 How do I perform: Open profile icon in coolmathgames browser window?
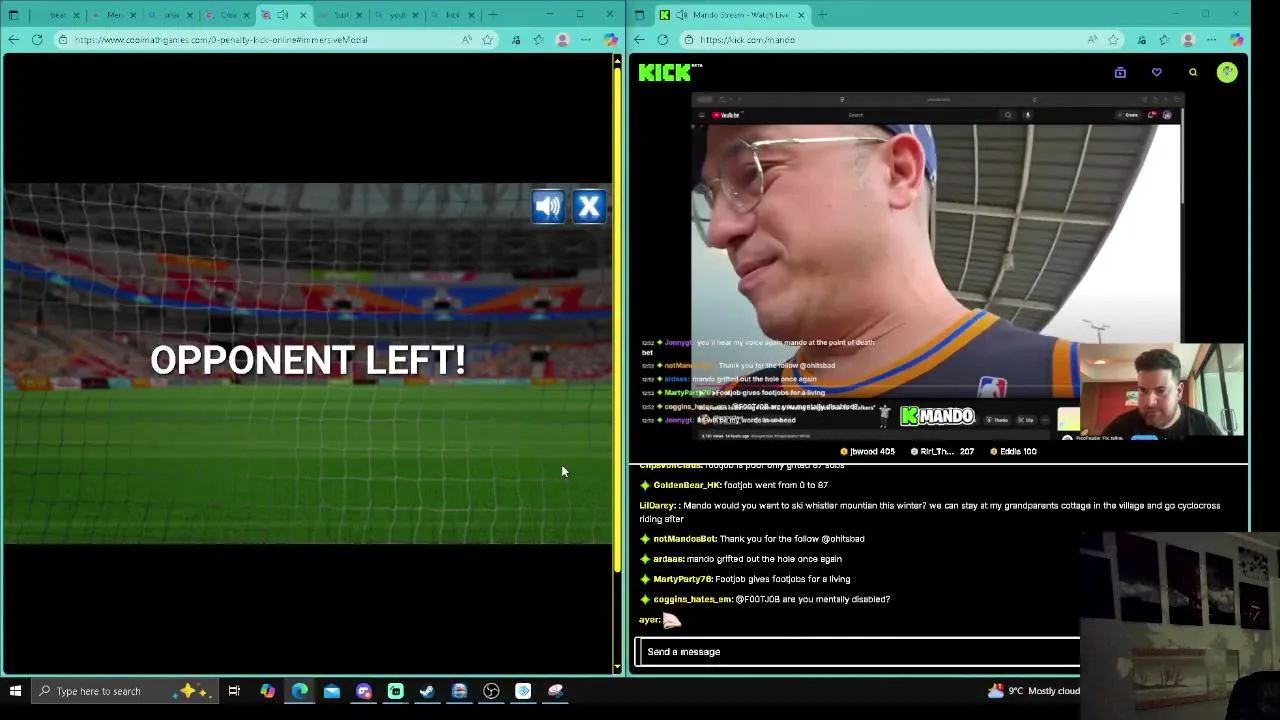point(562,40)
